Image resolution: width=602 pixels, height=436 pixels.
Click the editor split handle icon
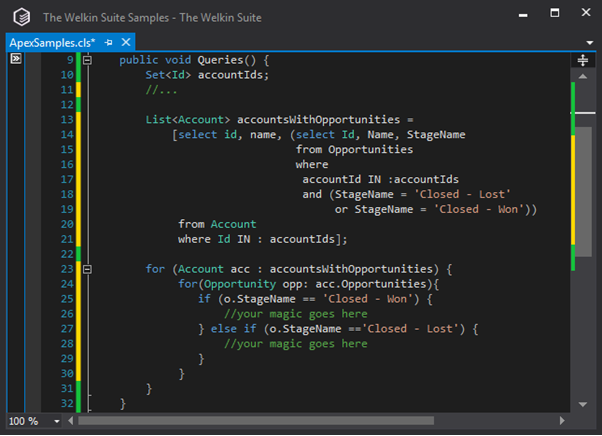tap(582, 61)
